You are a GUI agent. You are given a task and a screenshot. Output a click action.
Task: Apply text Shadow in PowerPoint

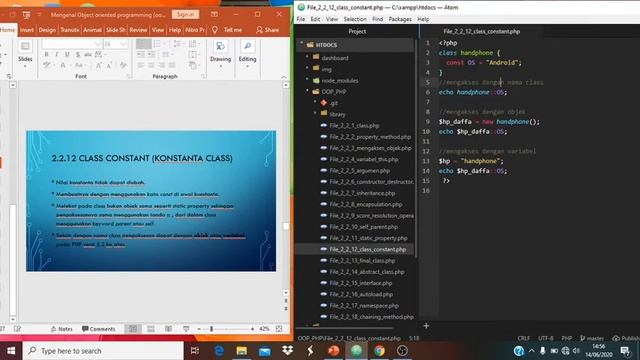[78, 54]
